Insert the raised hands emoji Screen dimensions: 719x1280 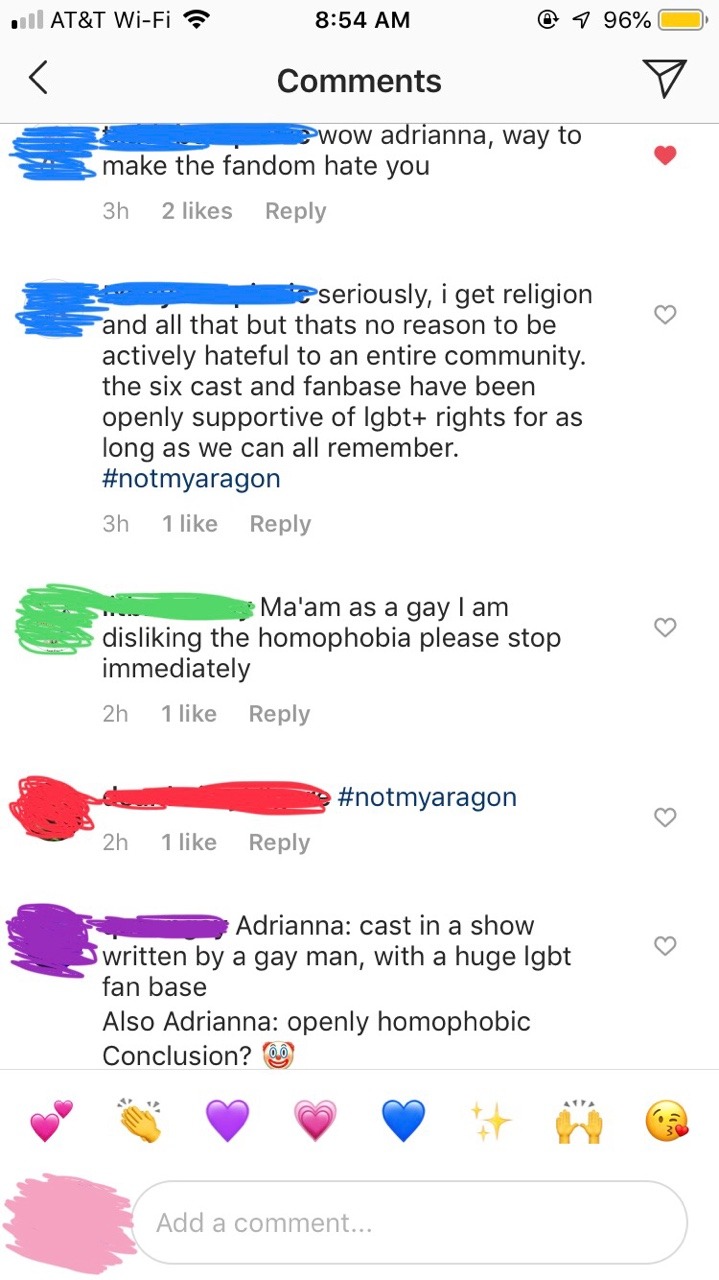coord(579,1121)
